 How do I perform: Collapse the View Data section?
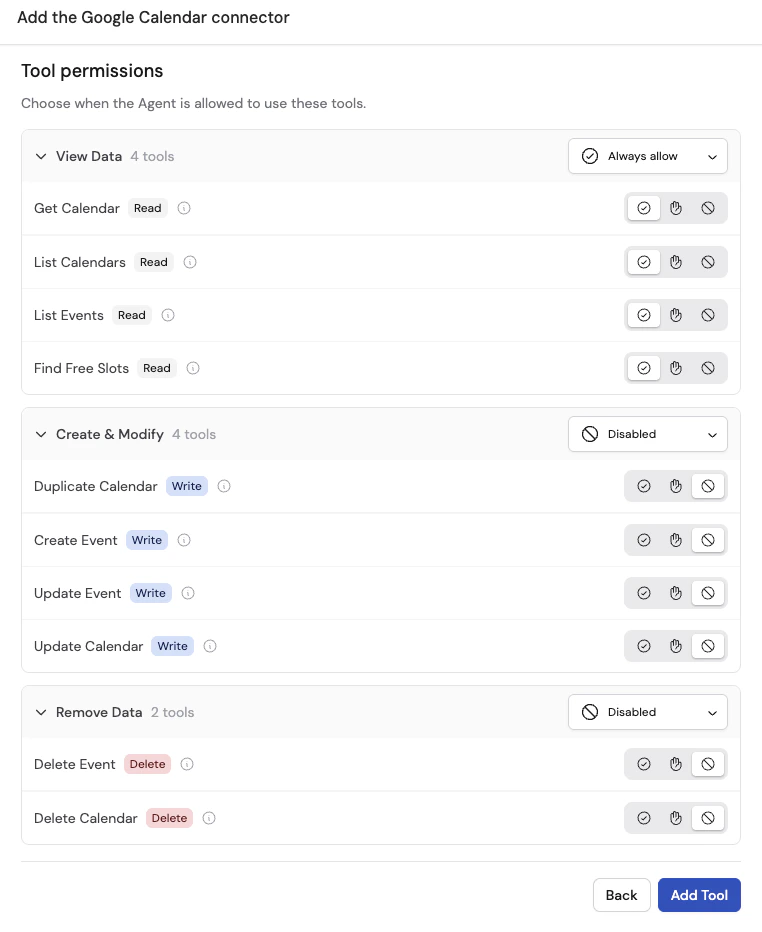[41, 156]
